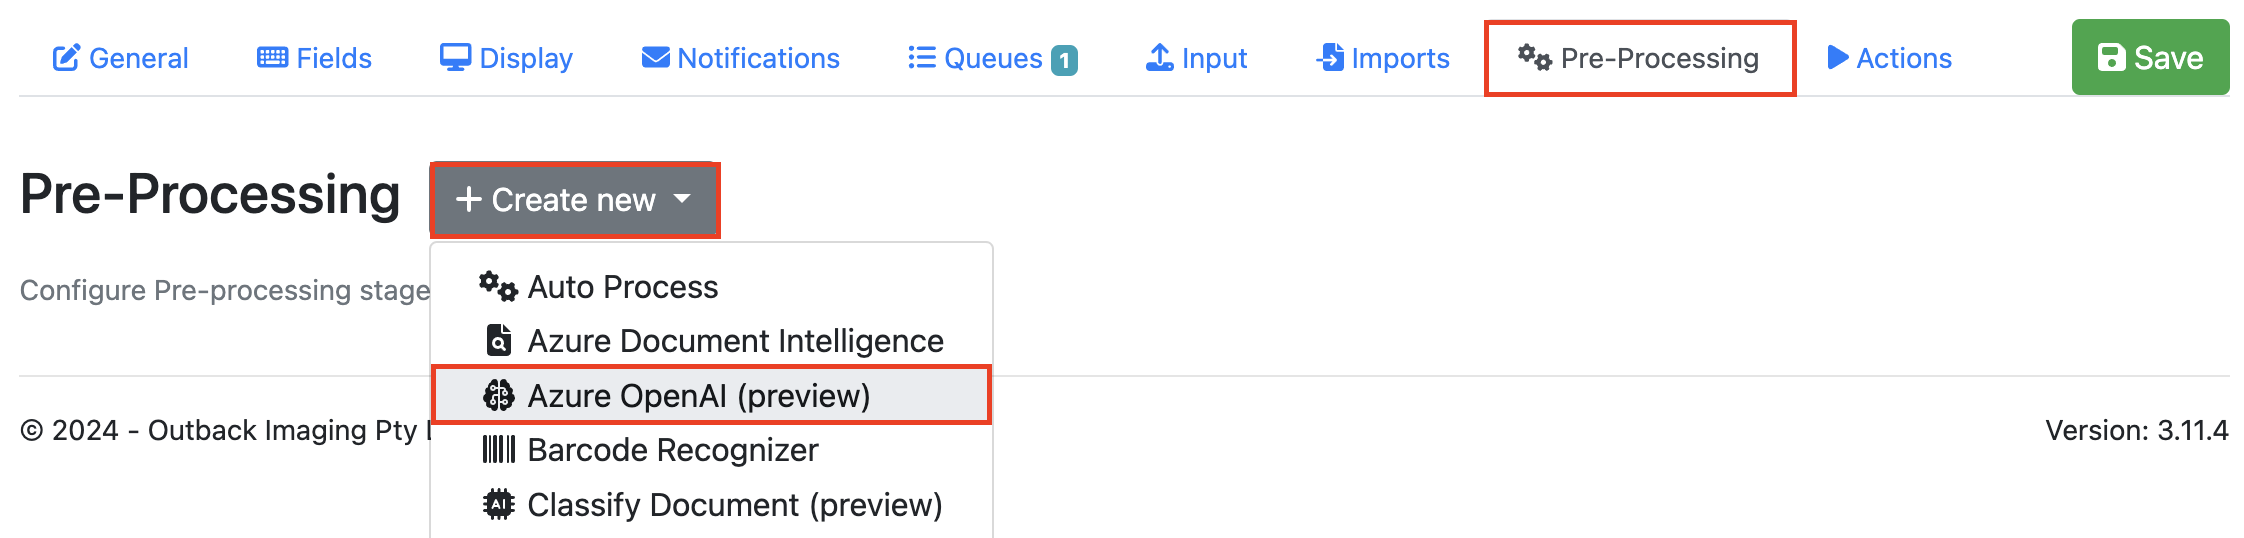Select Classify Document (preview) option

tap(734, 505)
